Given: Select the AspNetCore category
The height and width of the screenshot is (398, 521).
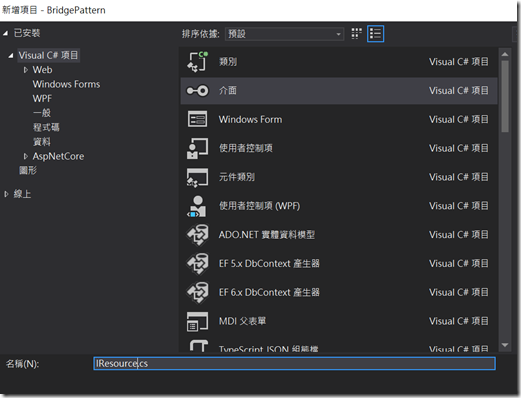Looking at the screenshot, I should (x=58, y=156).
